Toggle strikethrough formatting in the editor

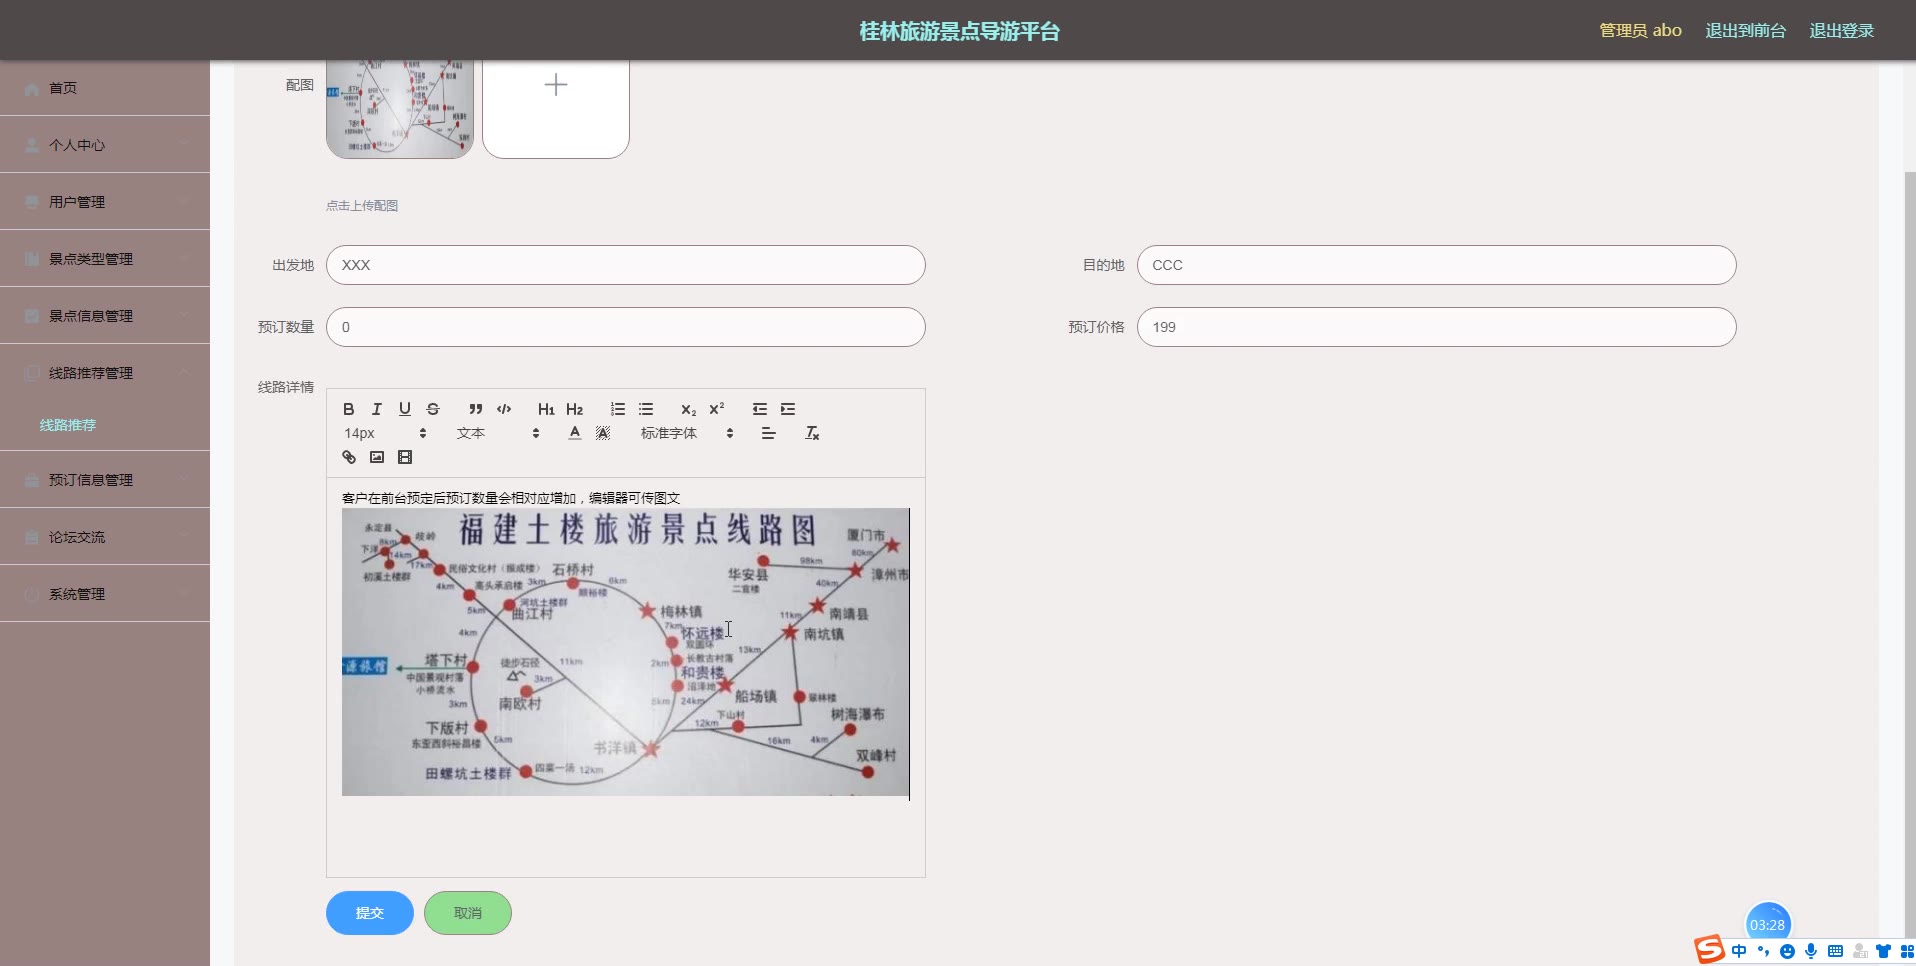[432, 409]
